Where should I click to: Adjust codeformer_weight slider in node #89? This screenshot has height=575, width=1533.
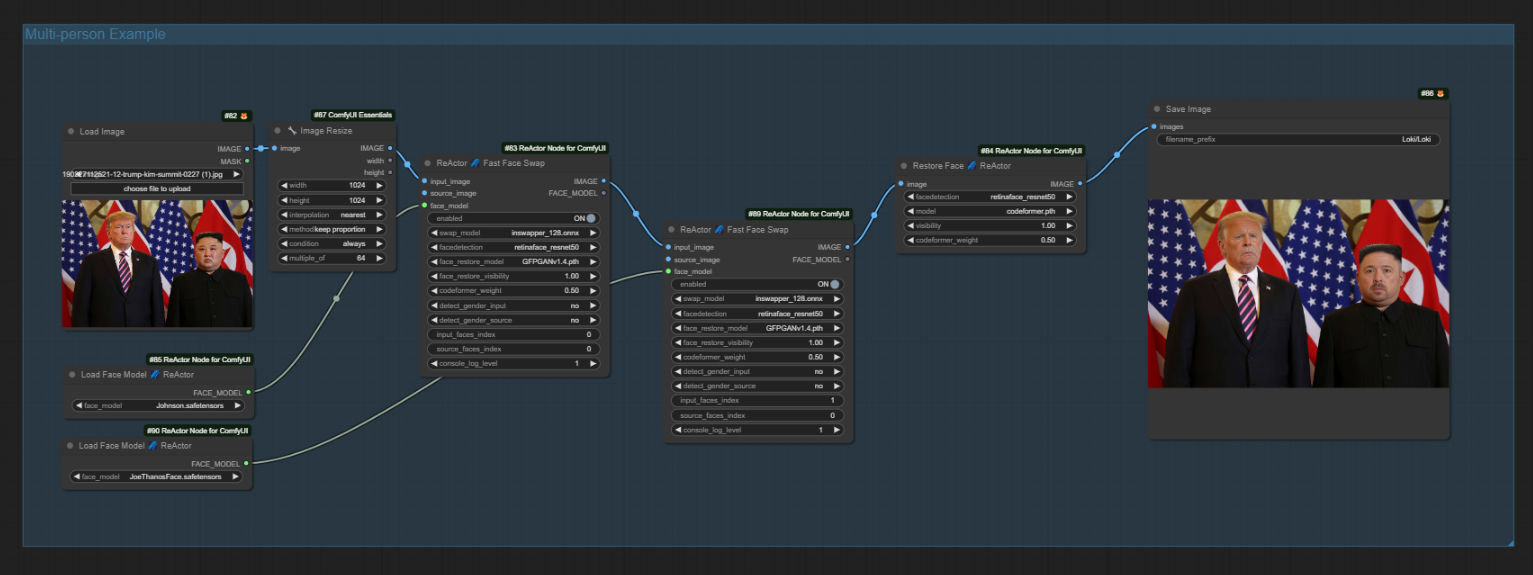pos(757,357)
